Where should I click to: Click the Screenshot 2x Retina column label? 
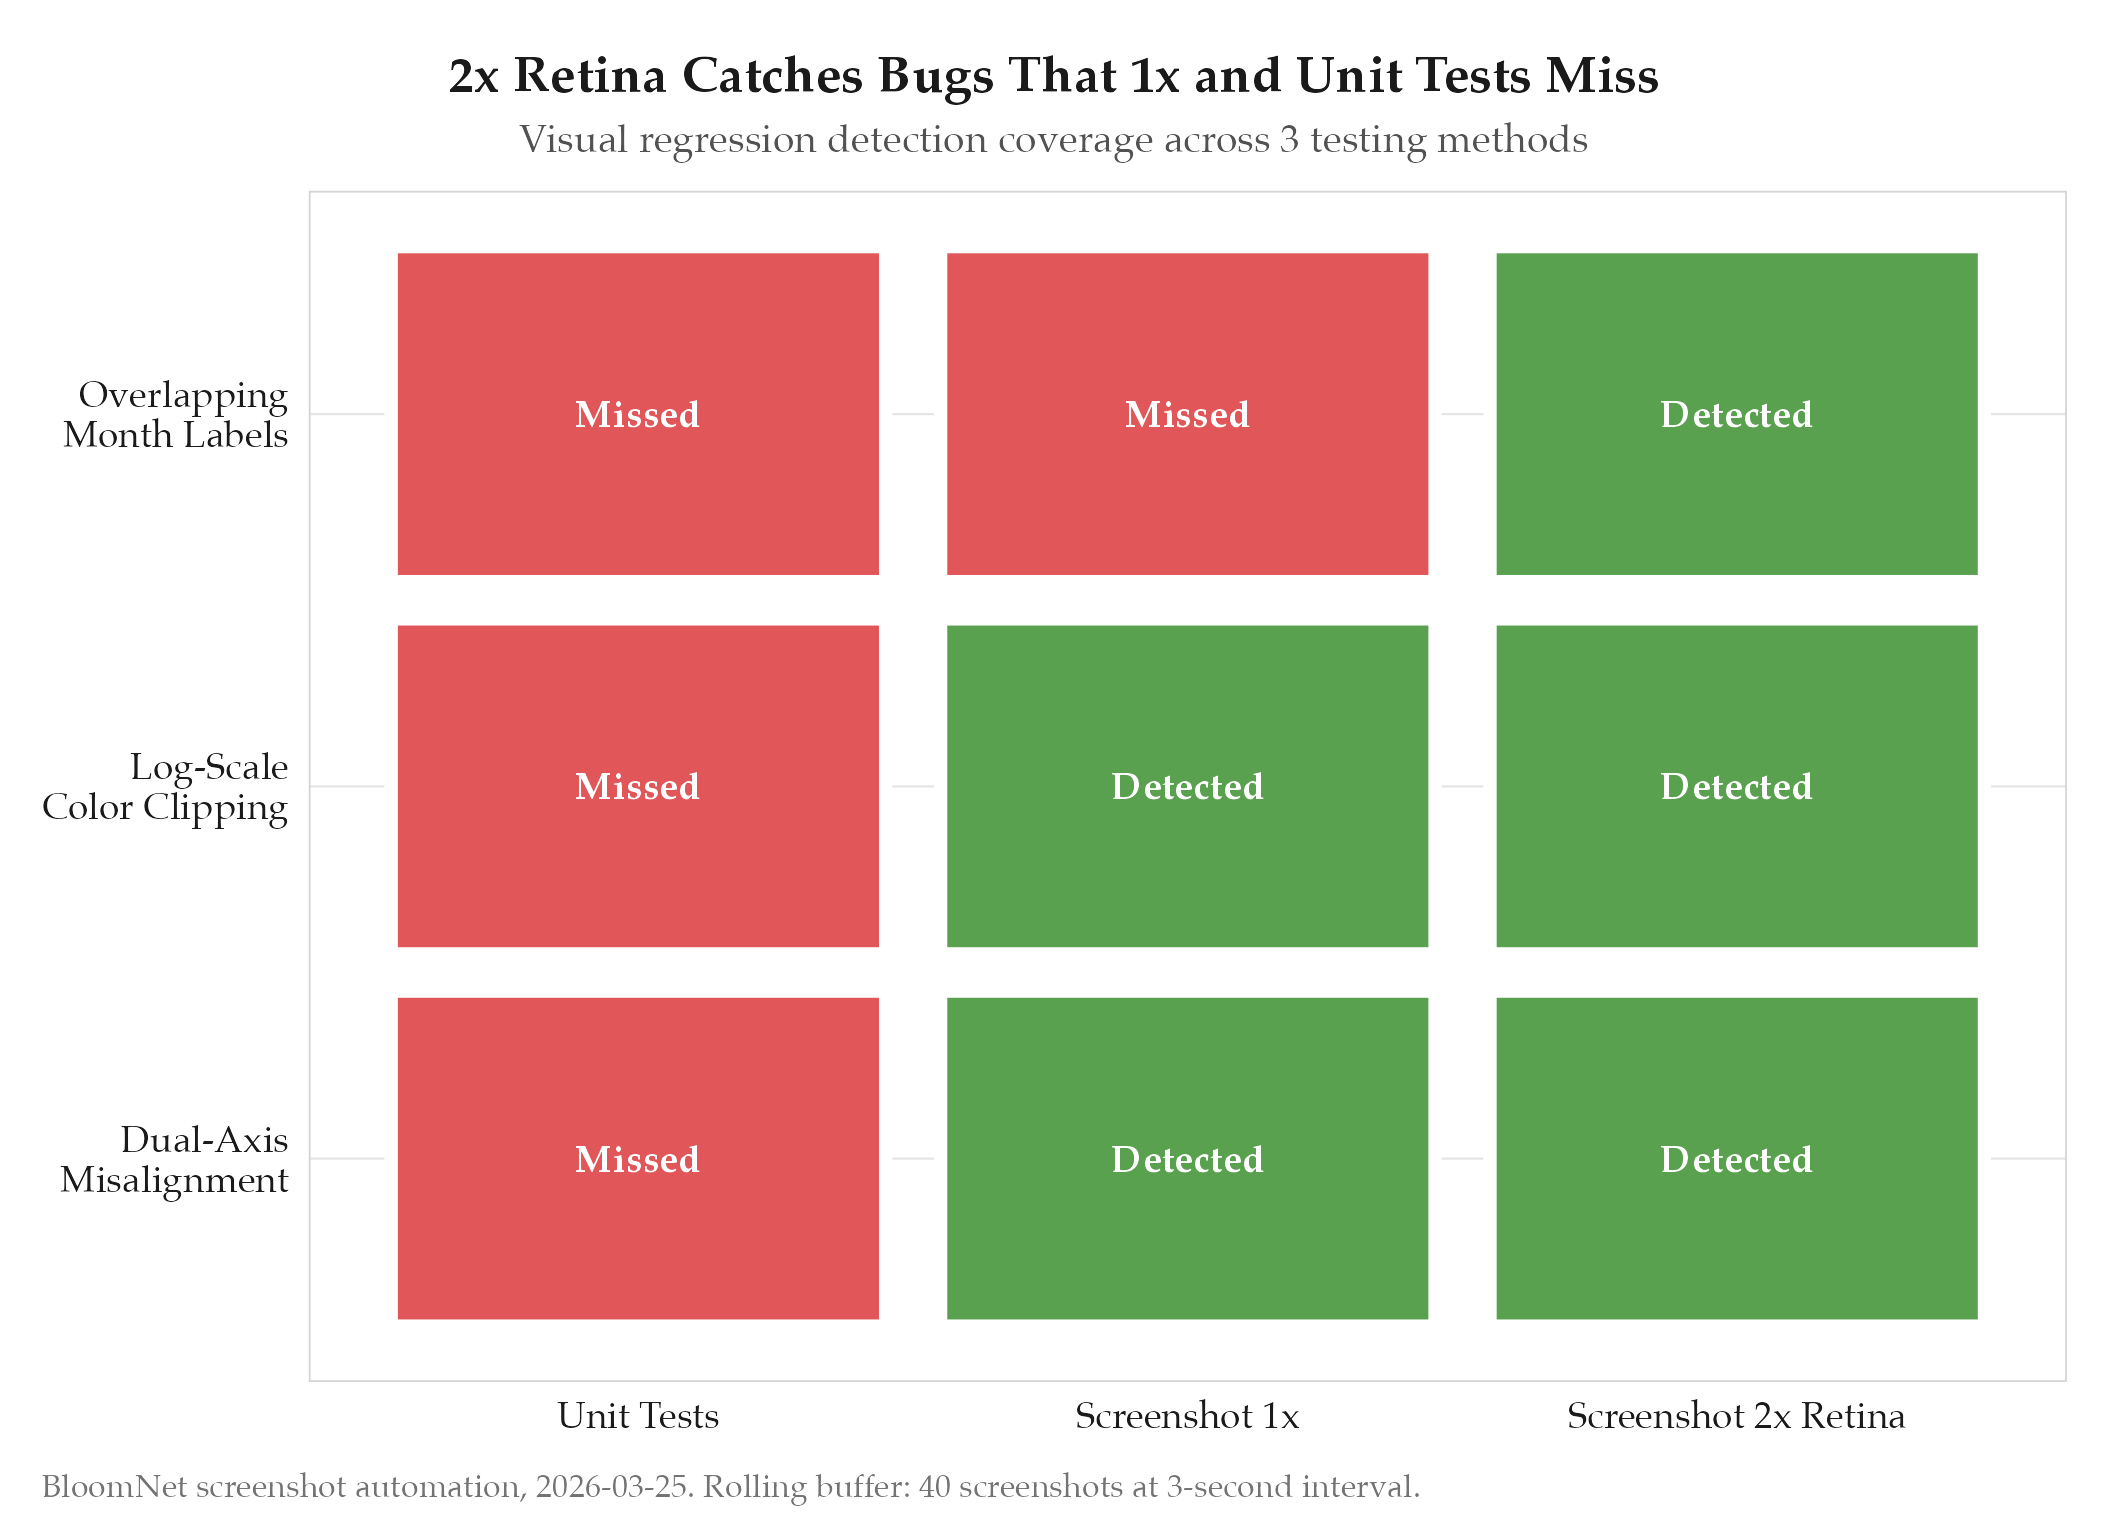1736,1416
